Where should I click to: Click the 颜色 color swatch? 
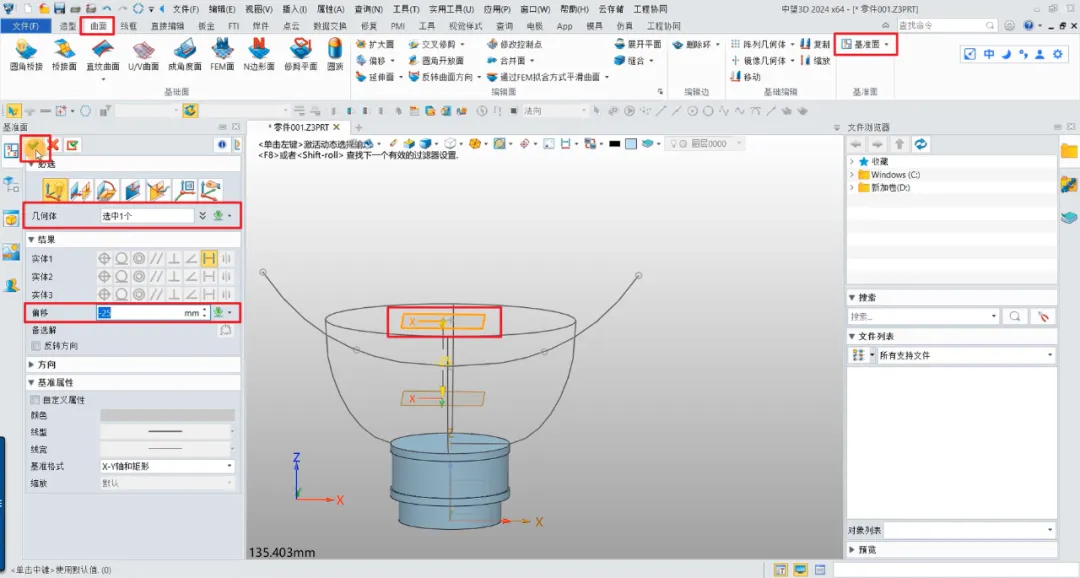click(x=167, y=415)
